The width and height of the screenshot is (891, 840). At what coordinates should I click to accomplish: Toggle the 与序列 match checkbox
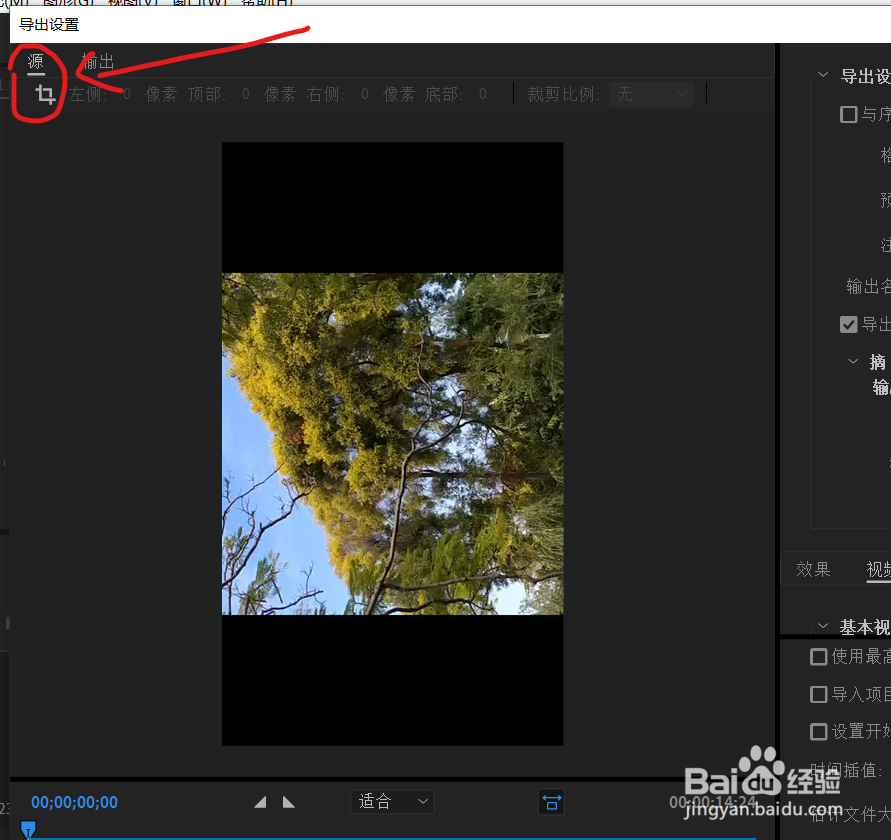click(848, 114)
